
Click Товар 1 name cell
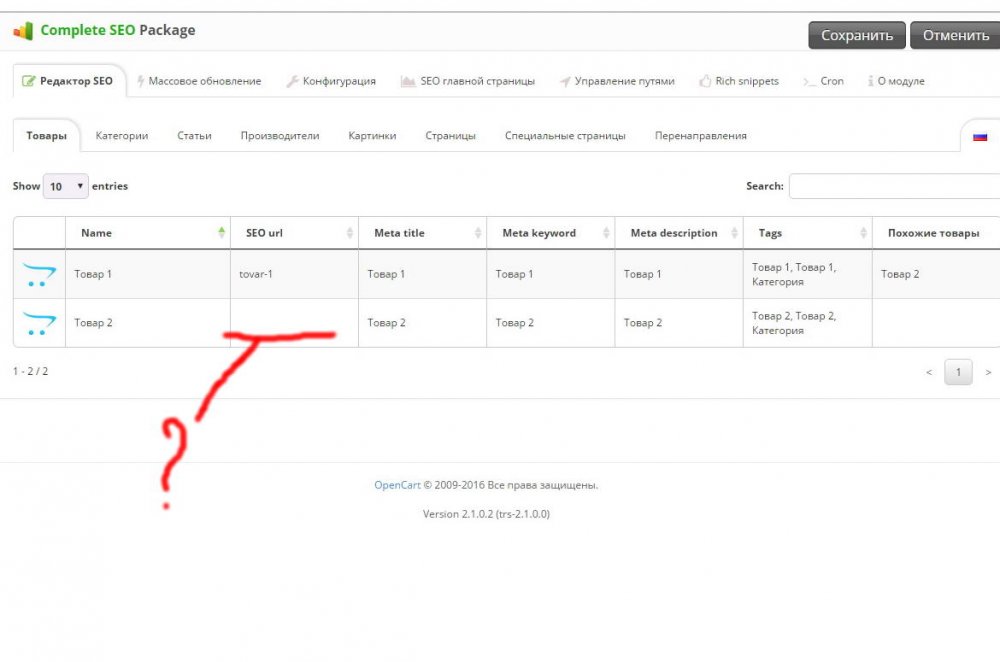coord(148,274)
